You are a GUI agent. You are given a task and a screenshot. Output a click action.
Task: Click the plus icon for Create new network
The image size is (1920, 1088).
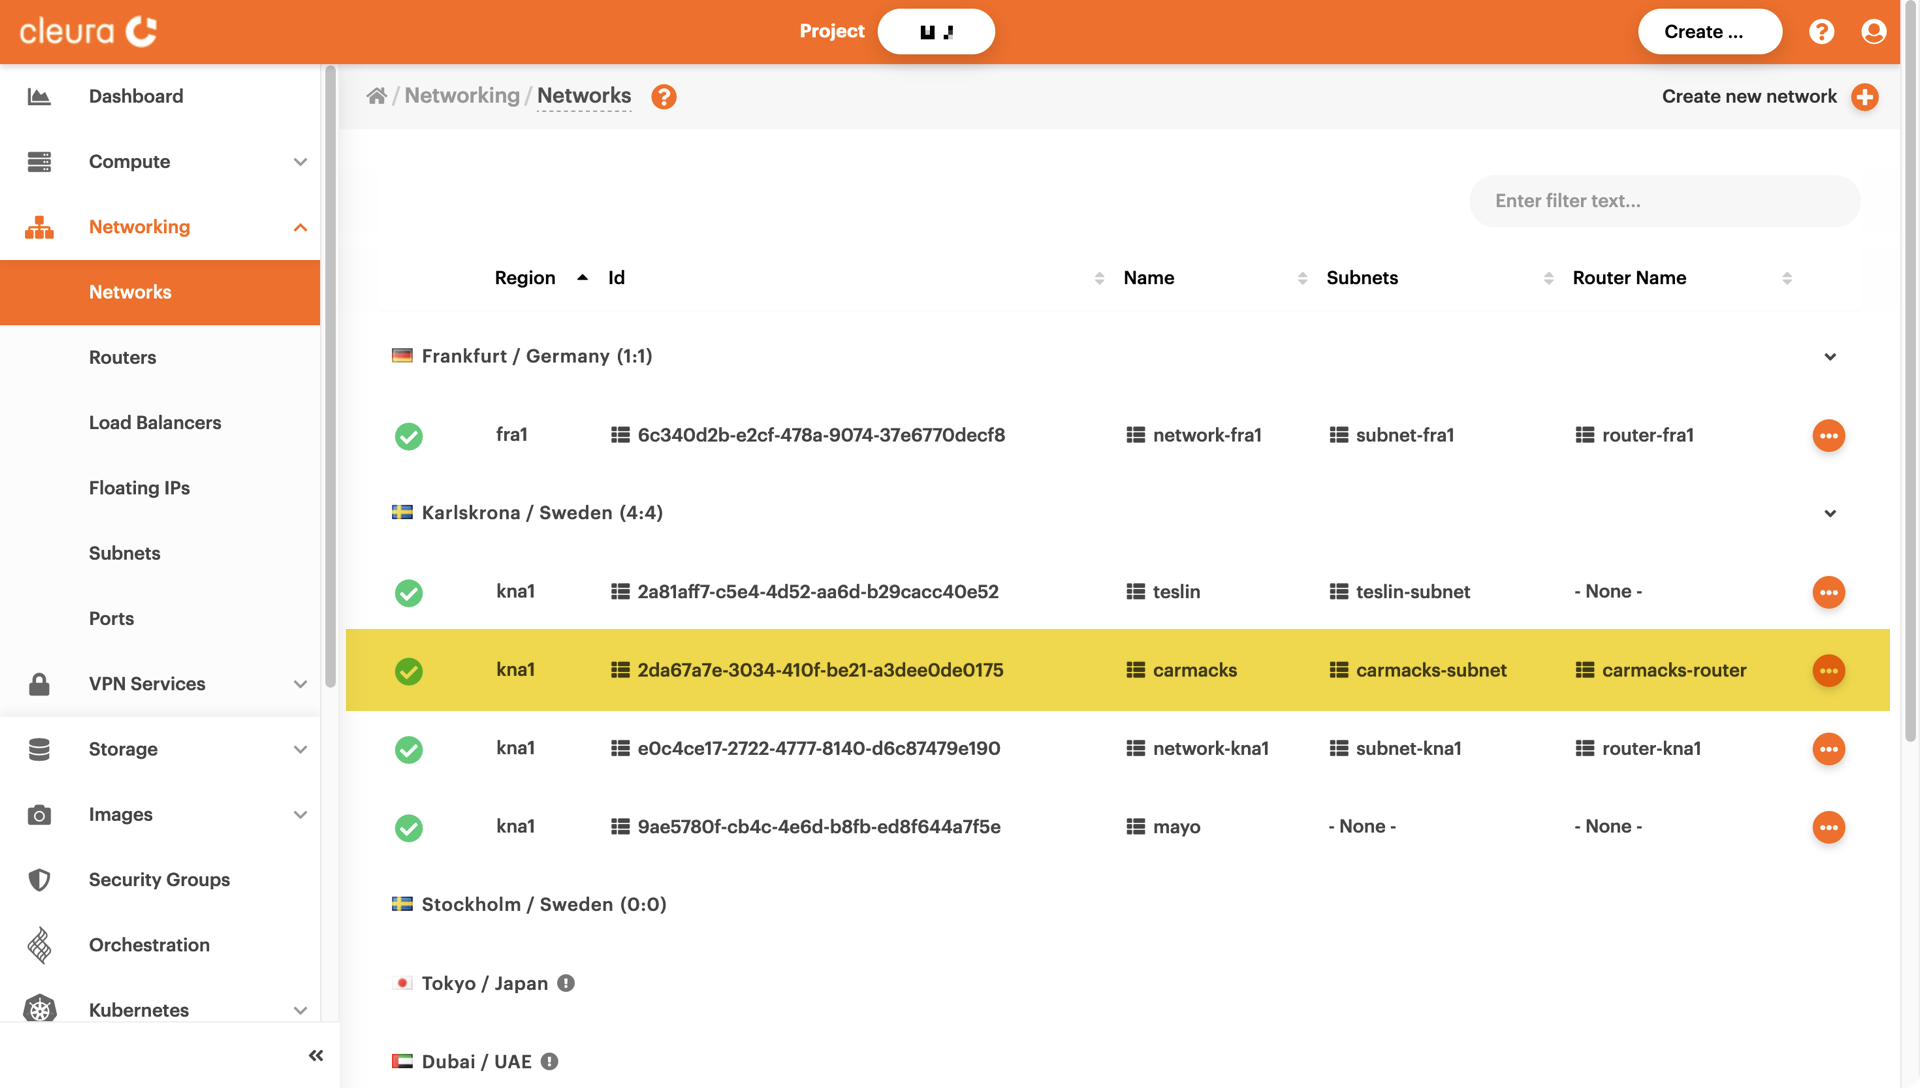(1865, 97)
